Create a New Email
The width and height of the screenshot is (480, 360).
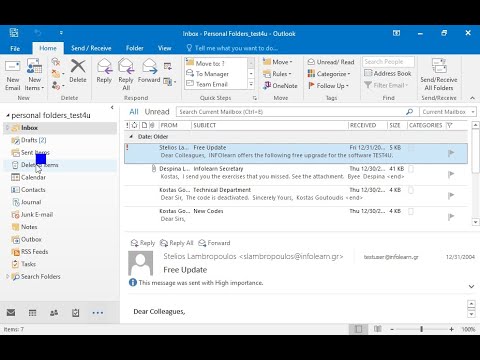[13, 75]
